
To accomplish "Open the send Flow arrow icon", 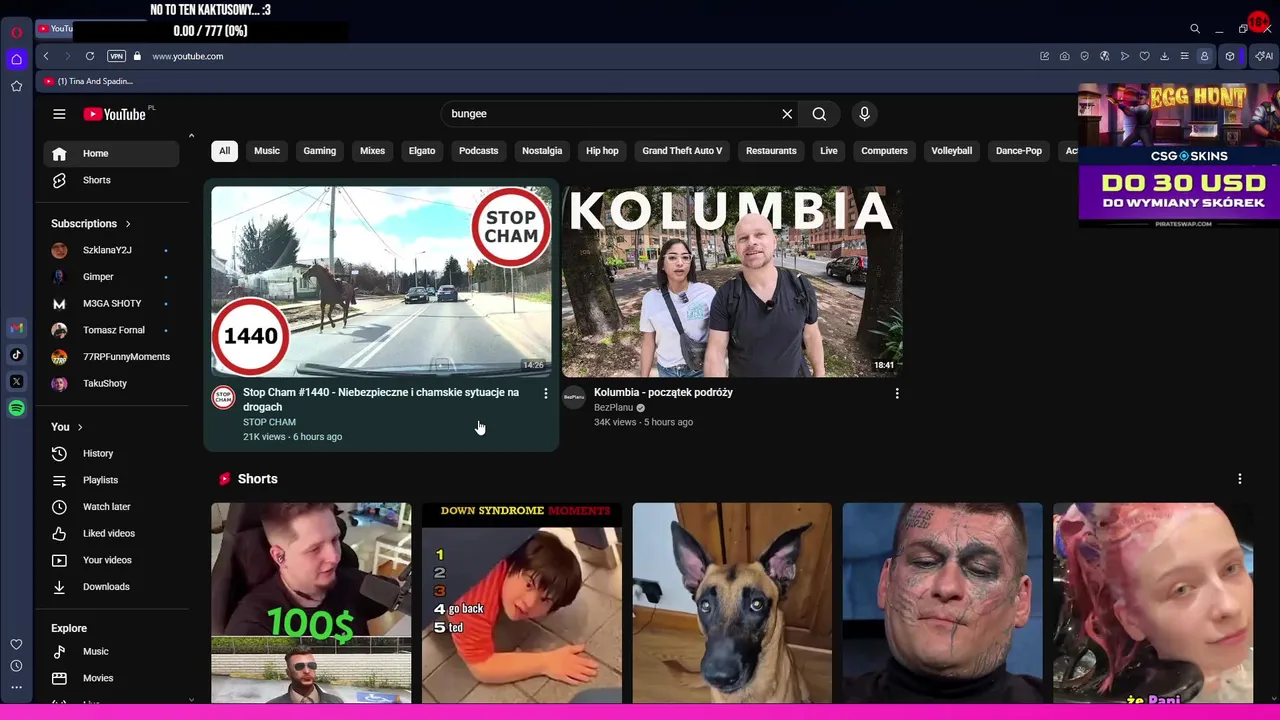I will click(1124, 56).
